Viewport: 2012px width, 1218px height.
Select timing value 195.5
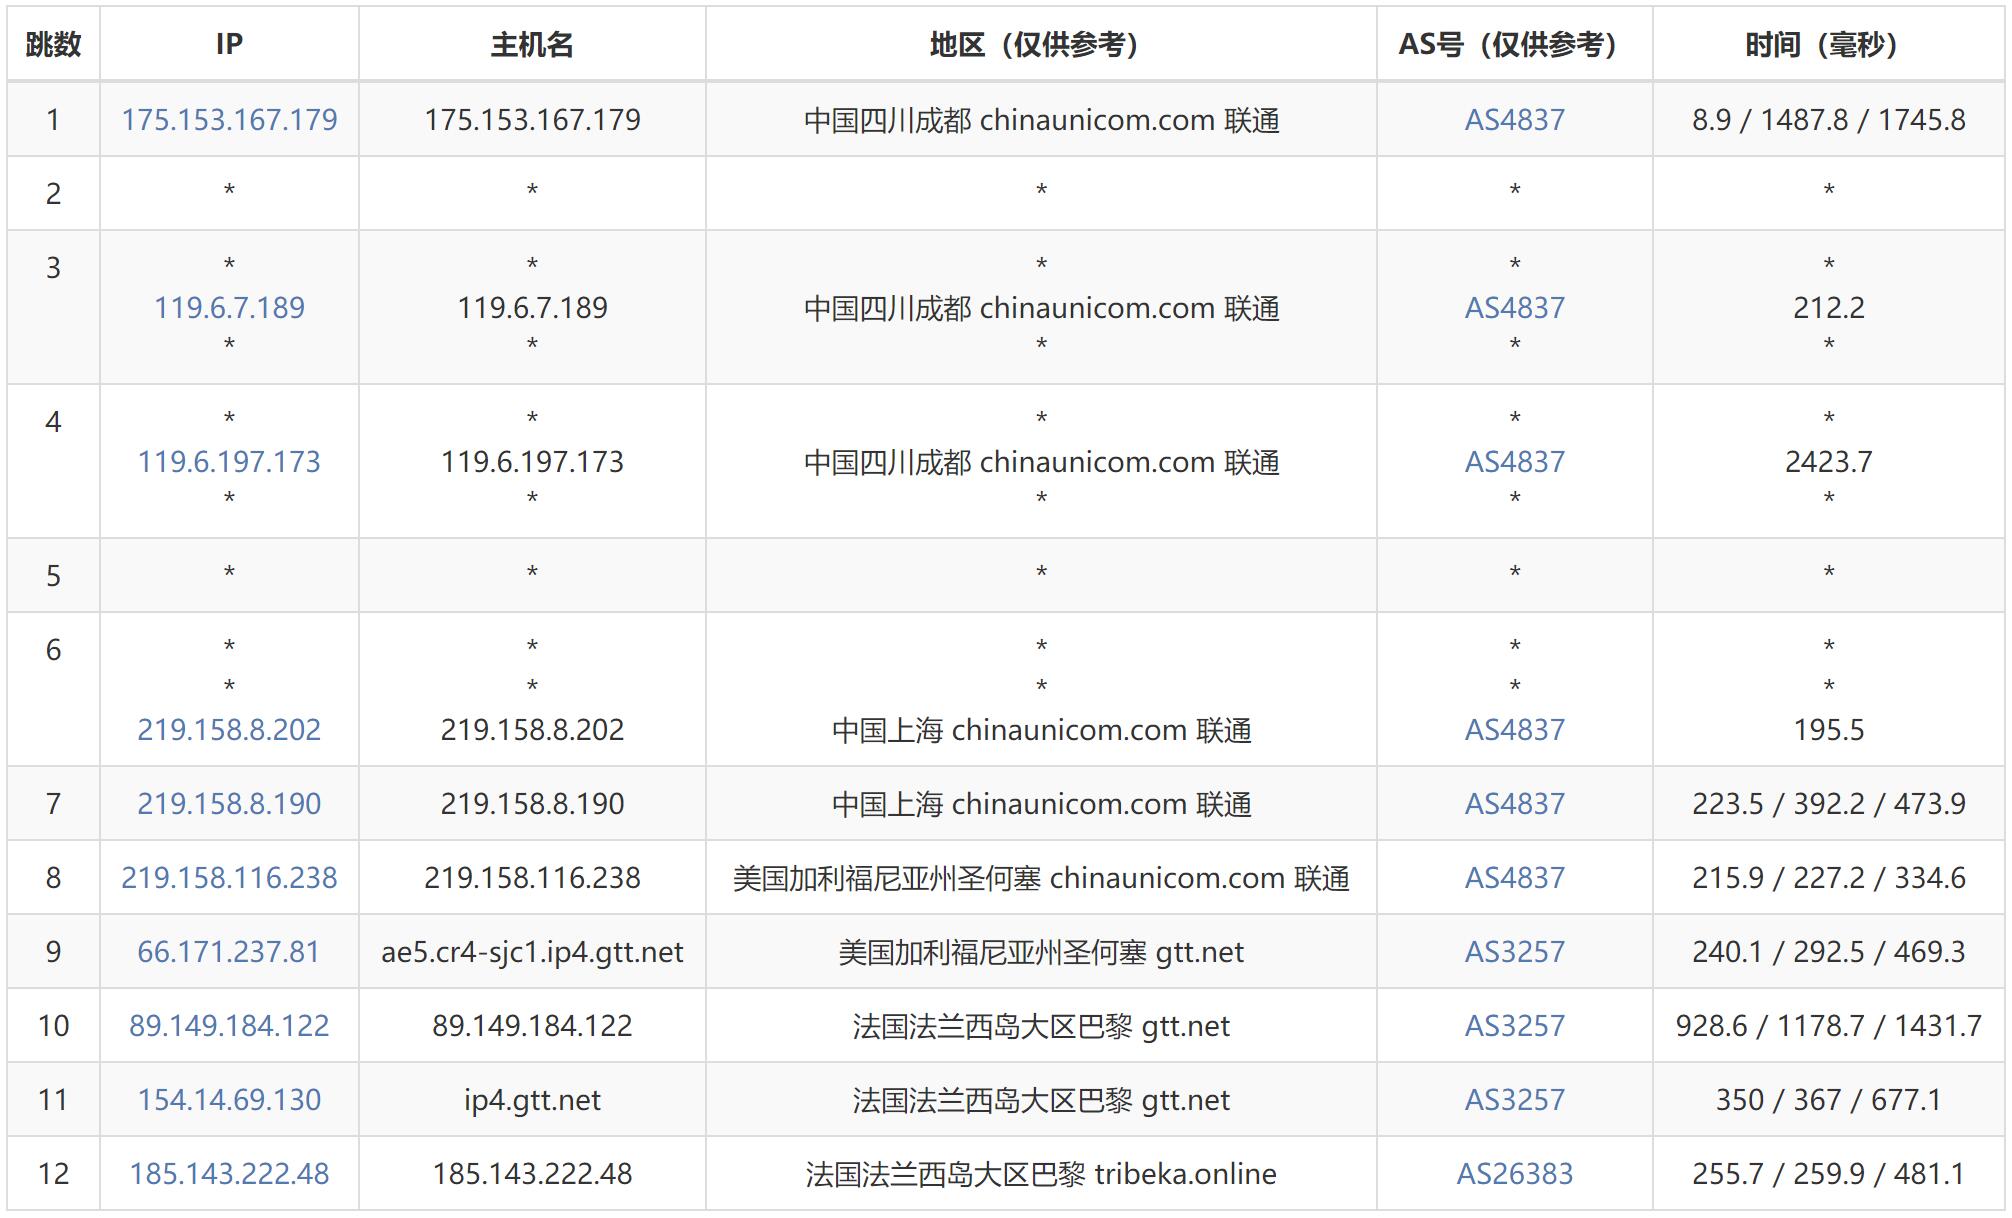pyautogui.click(x=1828, y=730)
